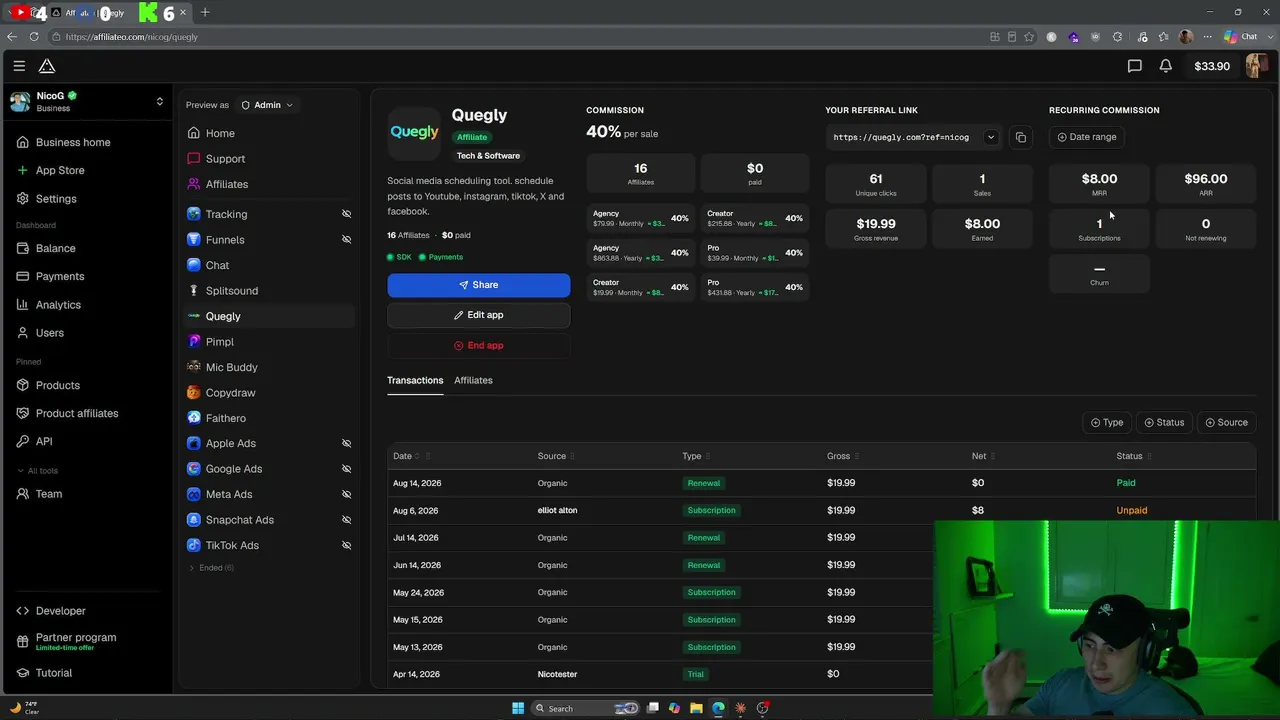Open Mic Buddy in the sidebar
This screenshot has height=720, width=1280.
tap(231, 367)
